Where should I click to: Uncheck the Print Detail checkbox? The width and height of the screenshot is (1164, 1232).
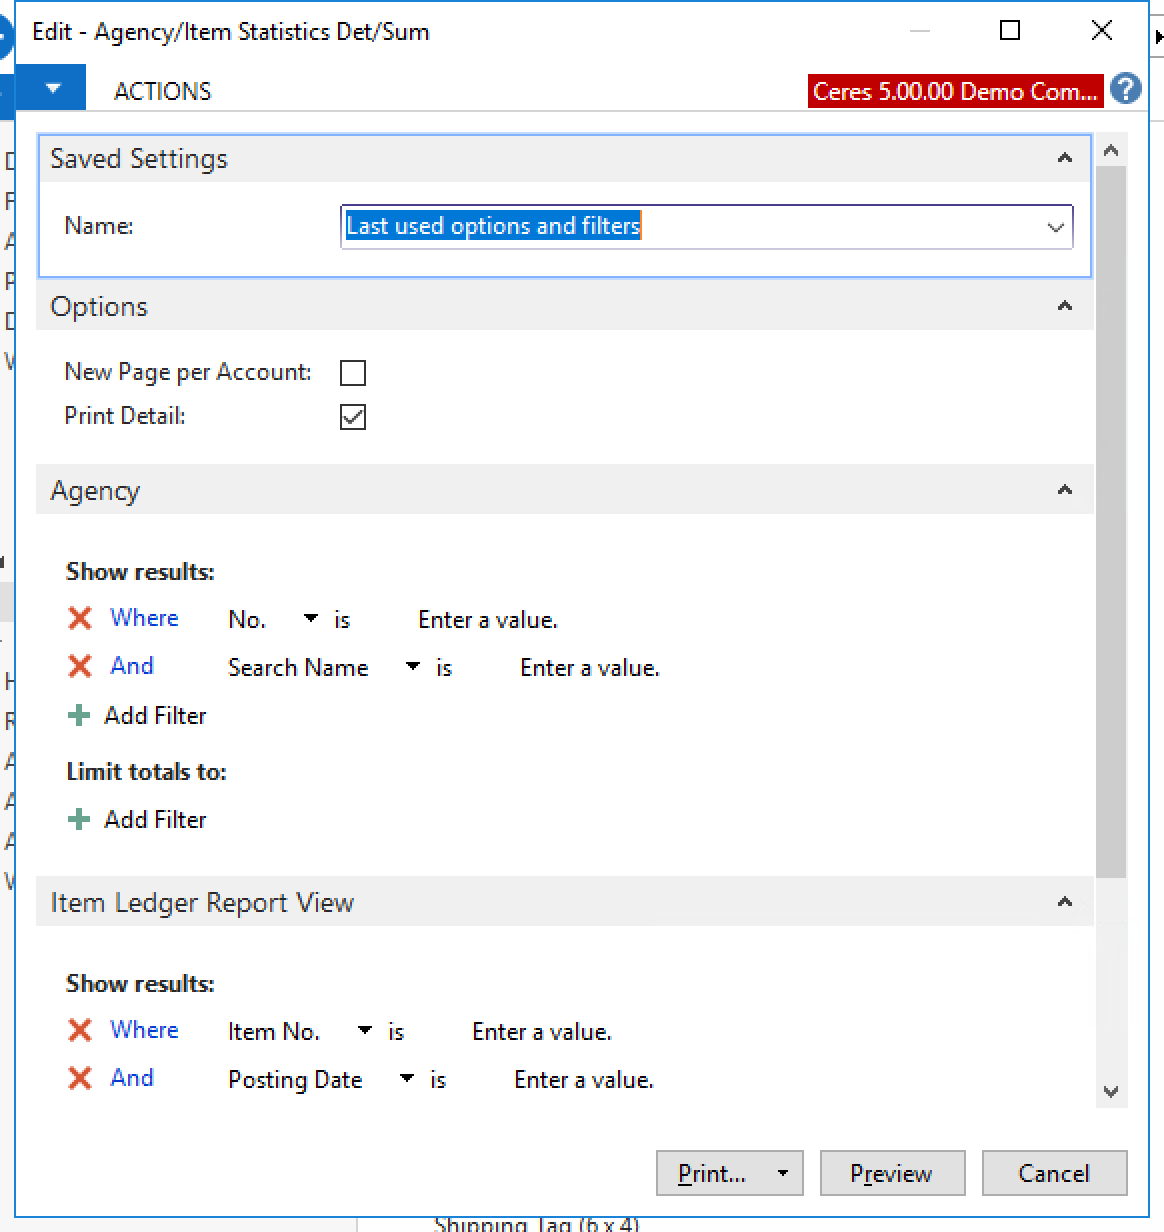pyautogui.click(x=353, y=417)
